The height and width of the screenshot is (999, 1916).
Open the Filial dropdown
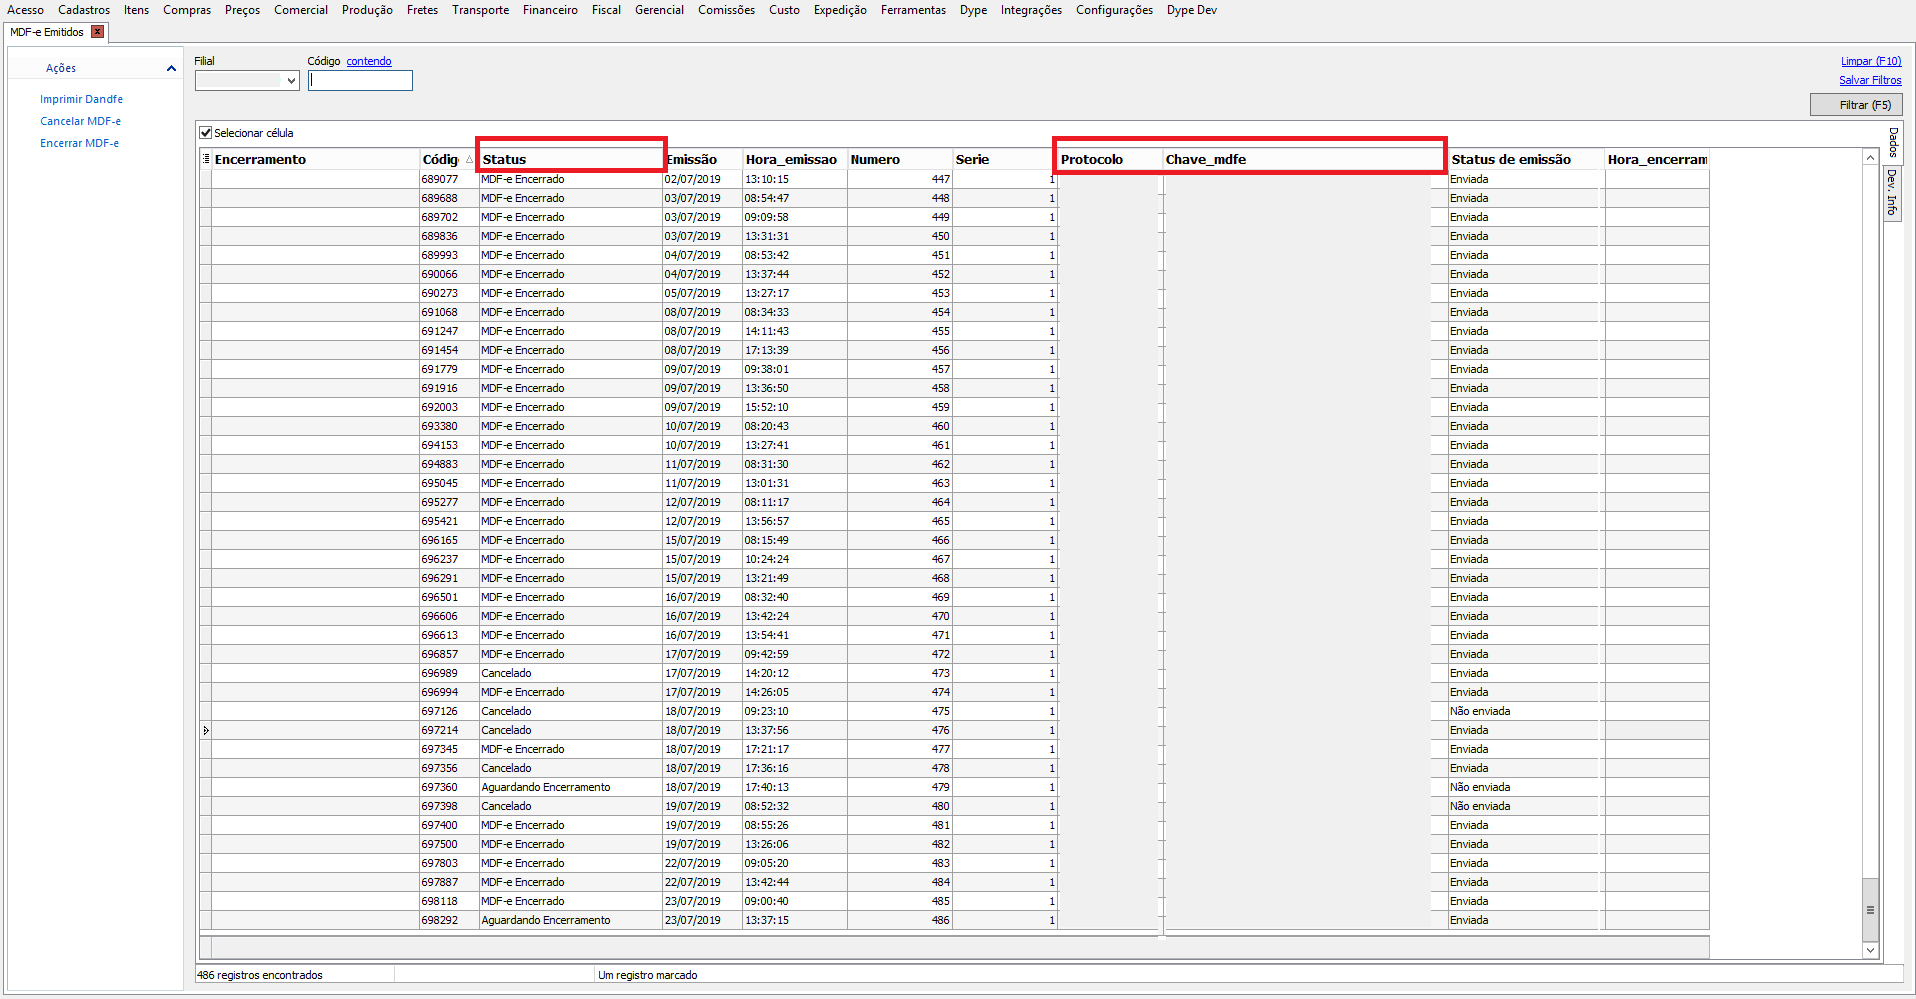[291, 81]
